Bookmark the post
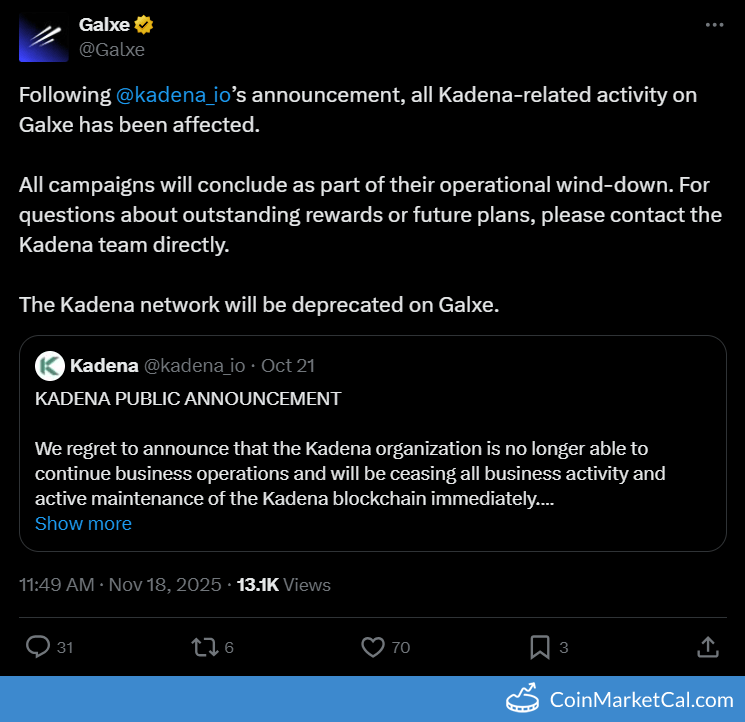The width and height of the screenshot is (745, 722). (540, 647)
